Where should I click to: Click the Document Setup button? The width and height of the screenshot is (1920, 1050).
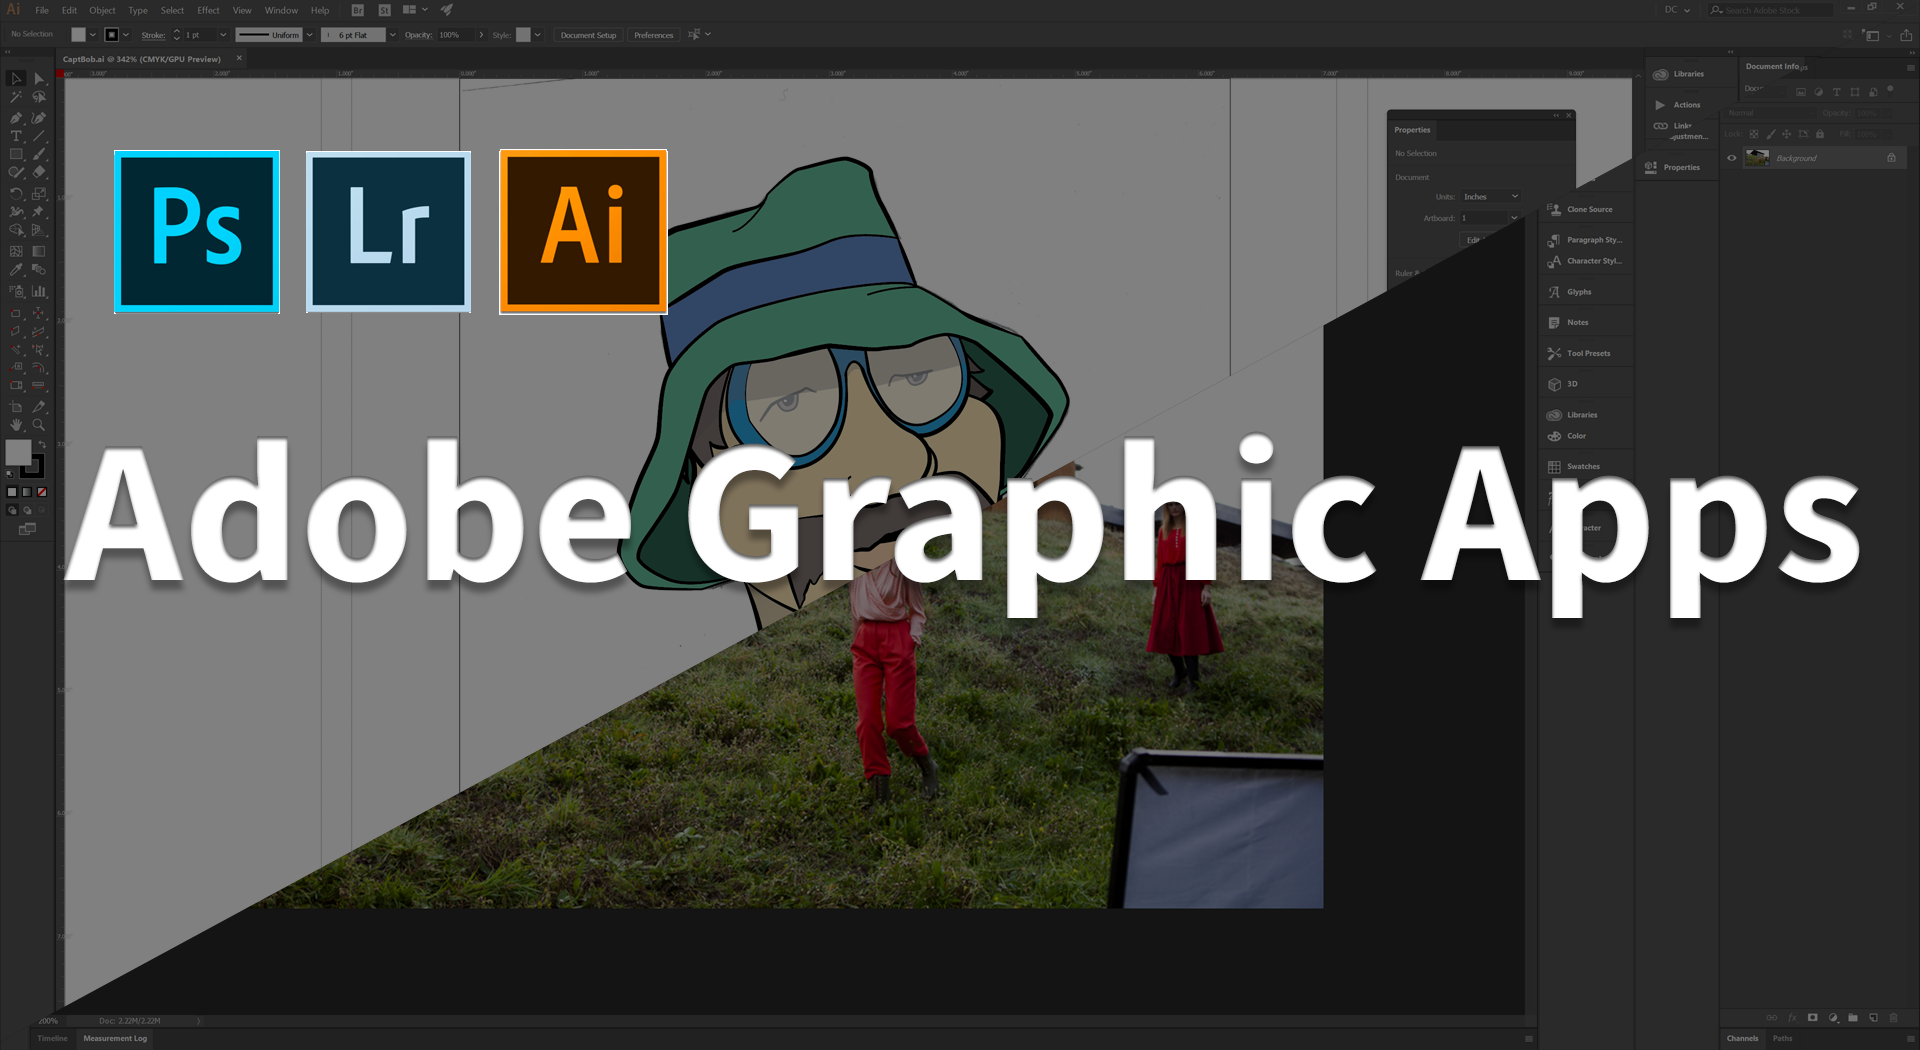pos(588,35)
